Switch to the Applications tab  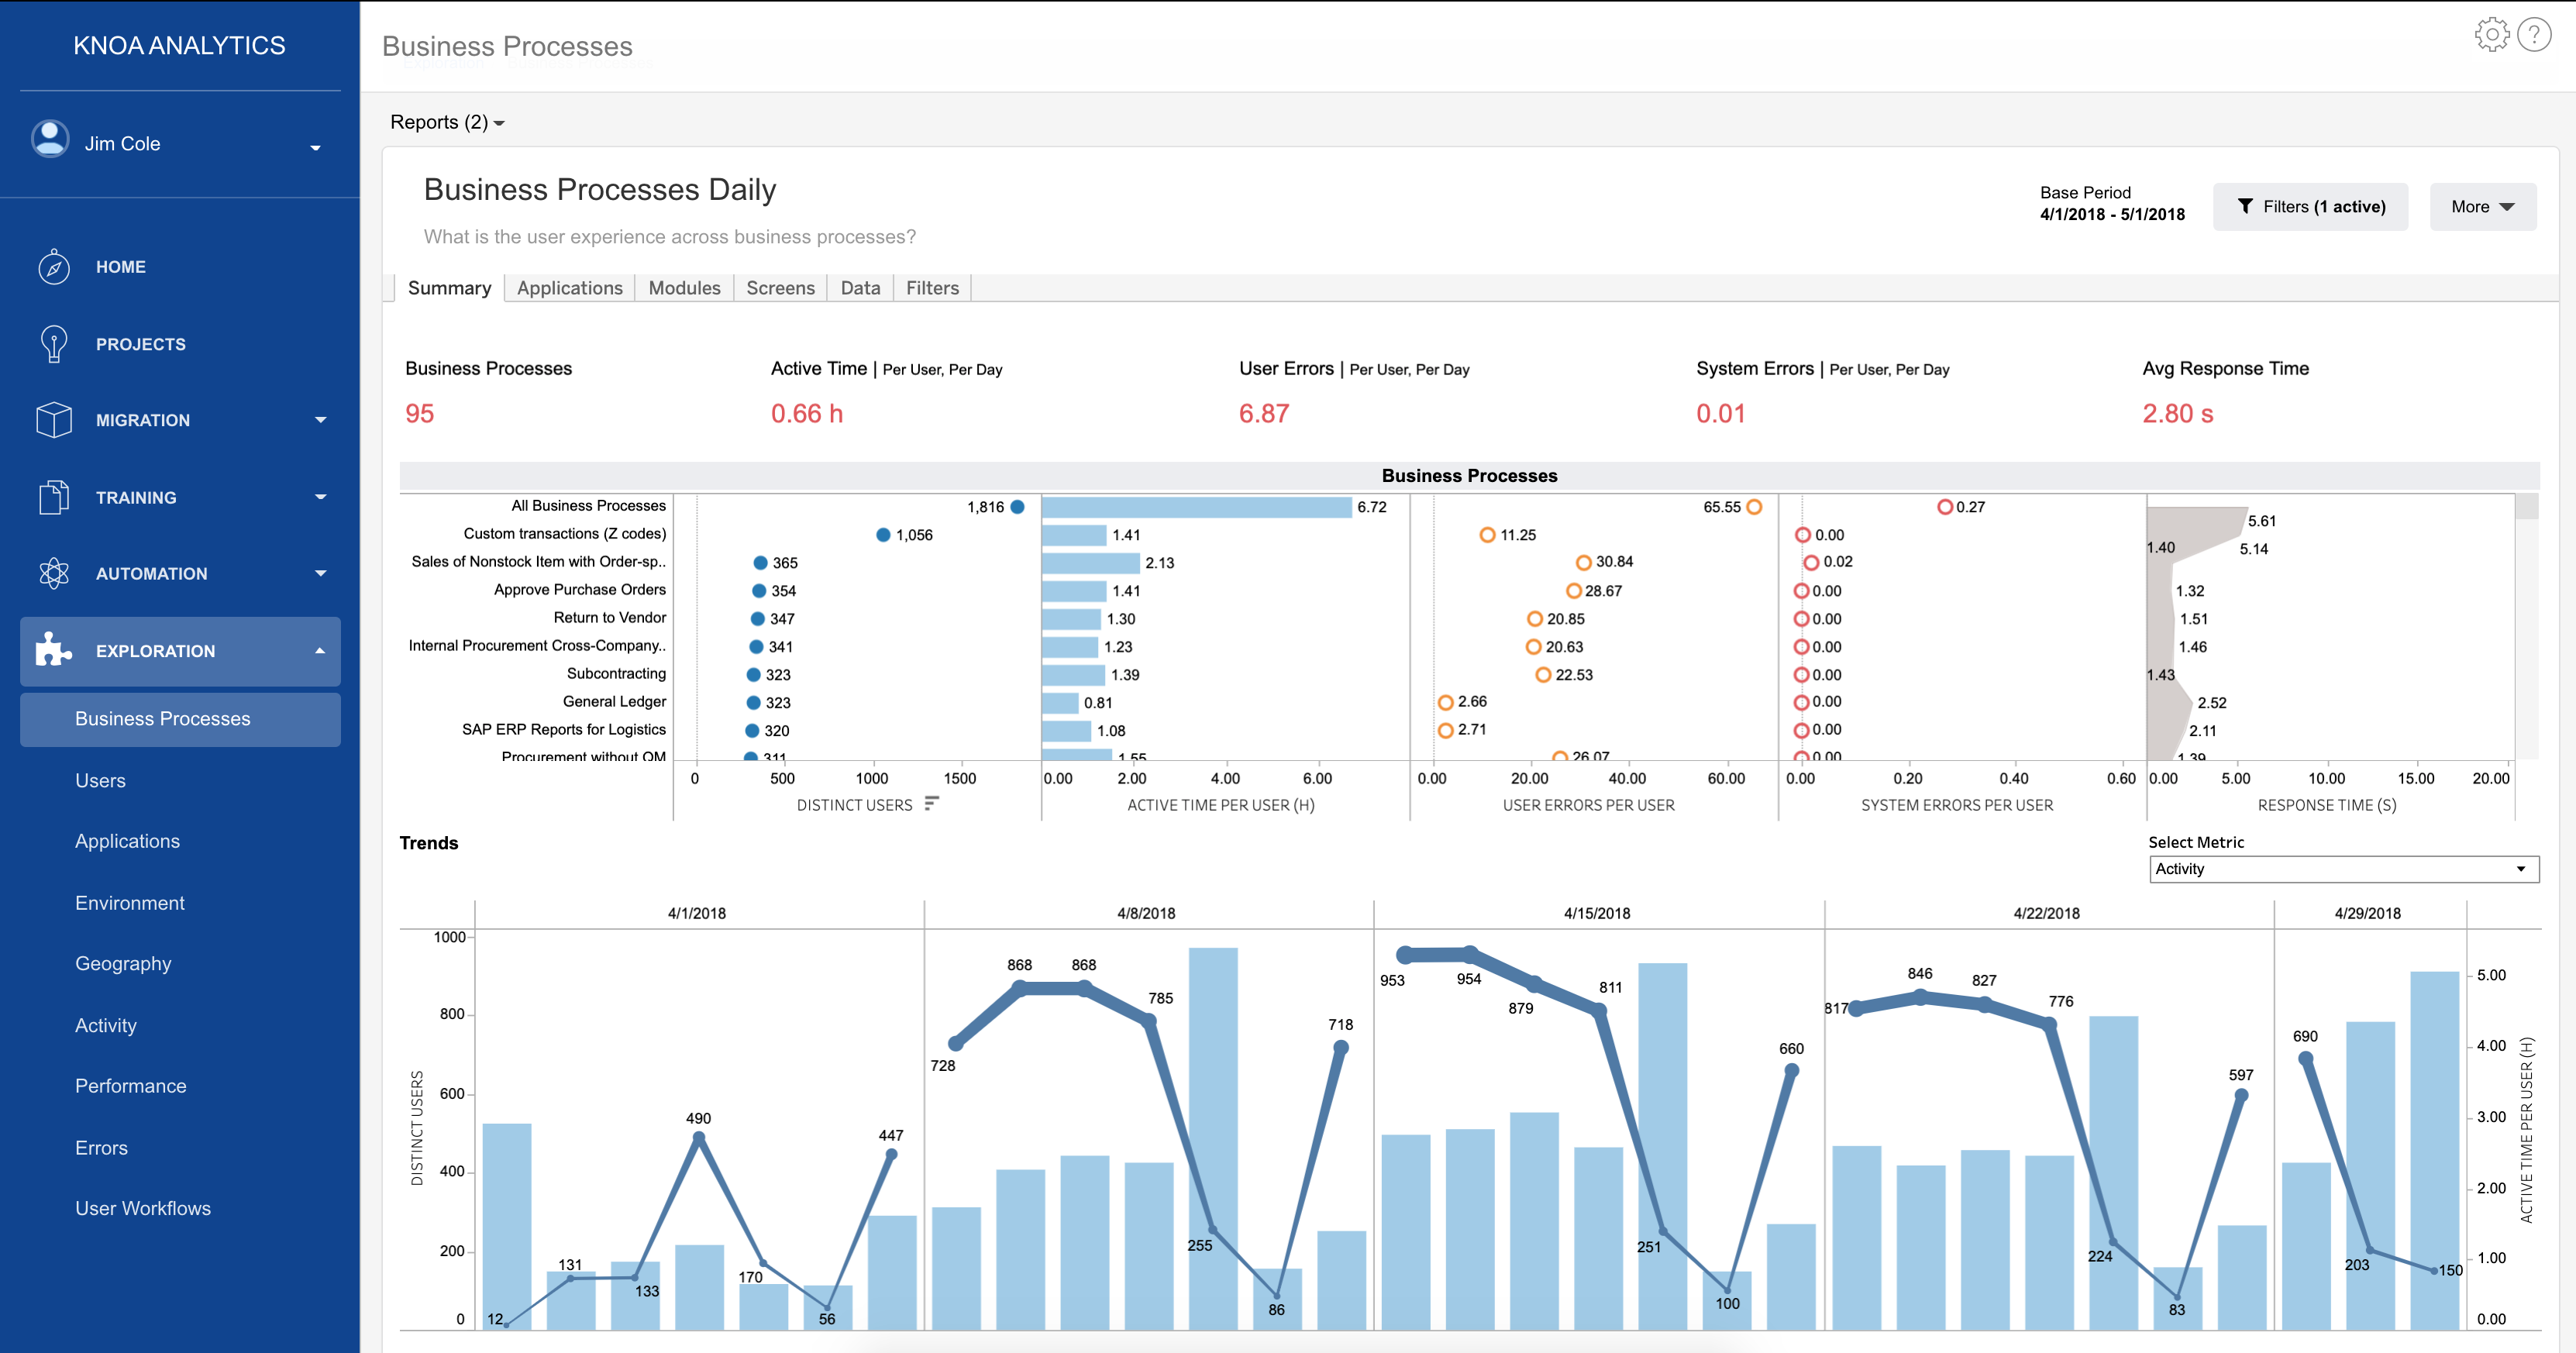coord(569,288)
